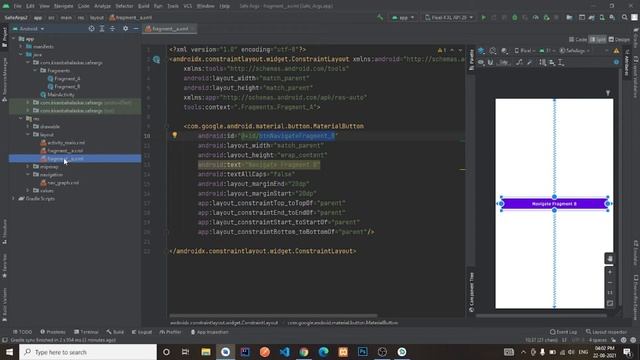Viewport: 640px width, 360px height.
Task: Select activity_main.xml in the layout folder
Action: [x=62, y=142]
